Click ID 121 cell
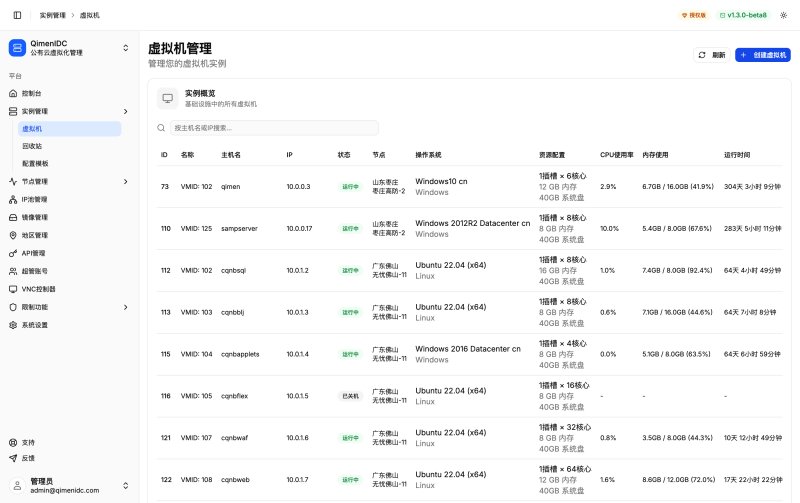Viewport: 800px width, 503px height. pos(166,438)
